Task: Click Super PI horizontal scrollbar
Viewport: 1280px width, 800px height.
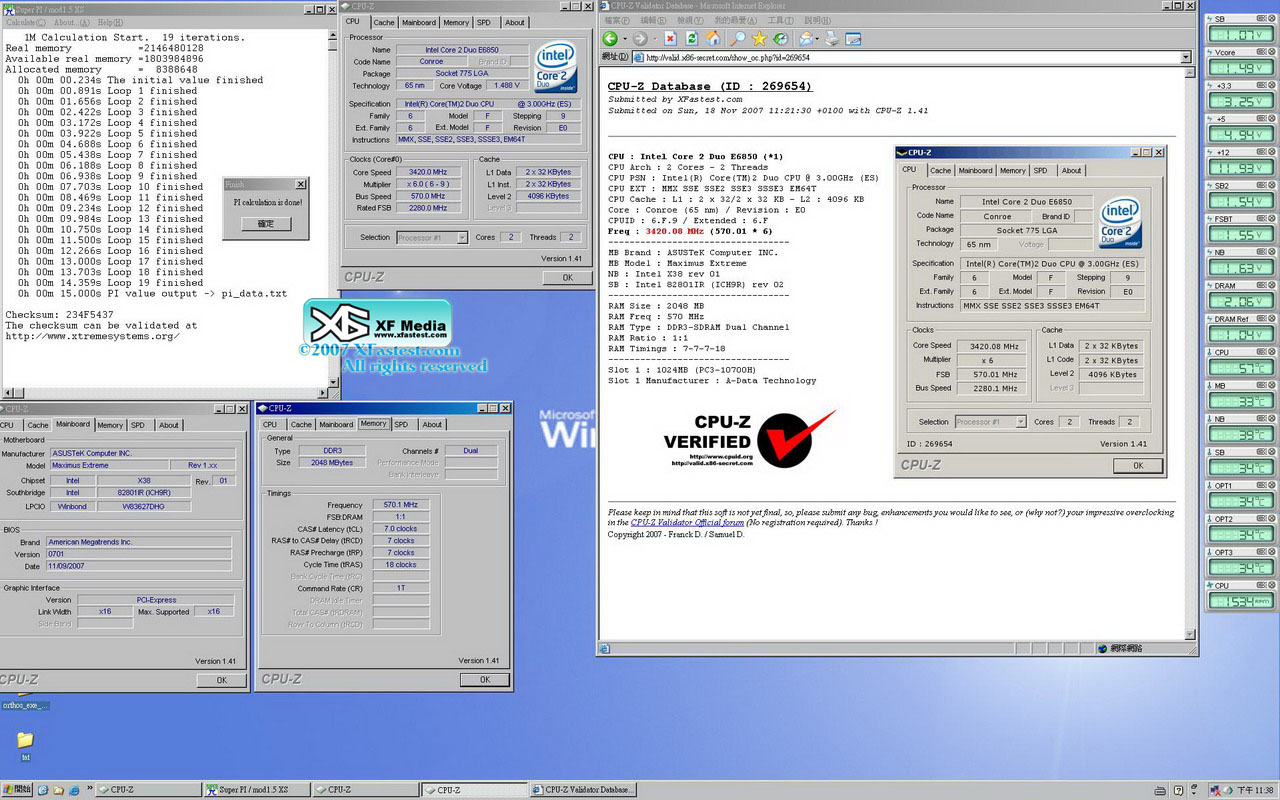Action: pos(165,395)
